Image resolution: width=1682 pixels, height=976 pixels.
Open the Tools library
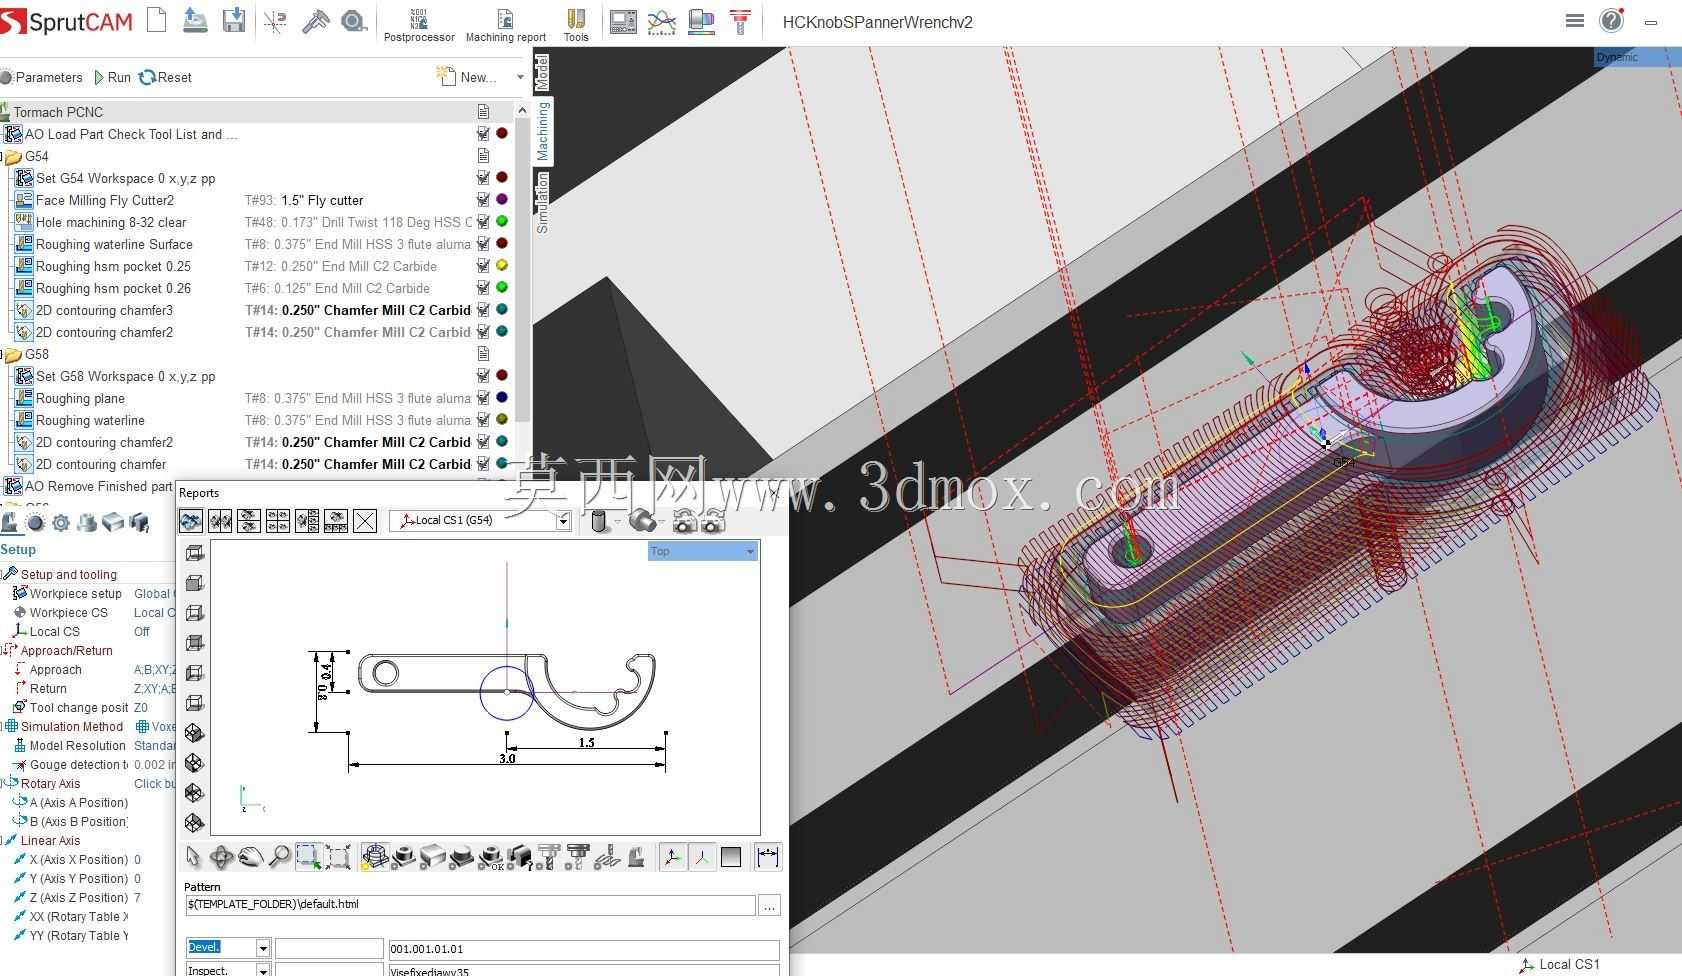tap(576, 25)
